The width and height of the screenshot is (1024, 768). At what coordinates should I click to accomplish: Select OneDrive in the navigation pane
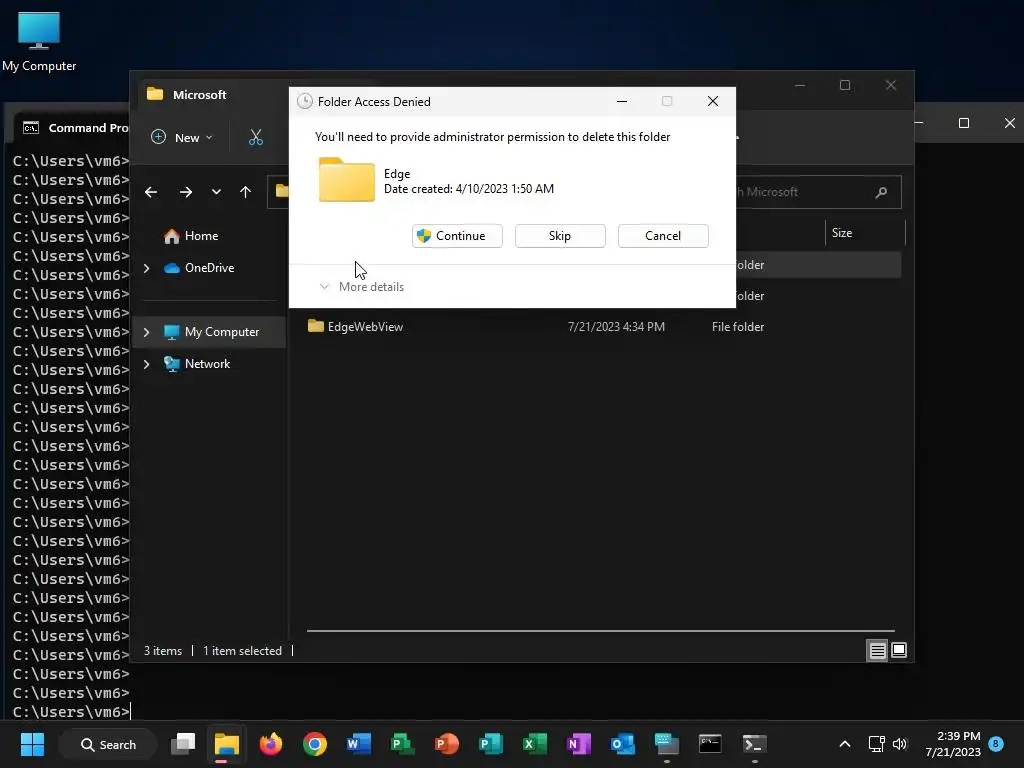[x=199, y=268]
